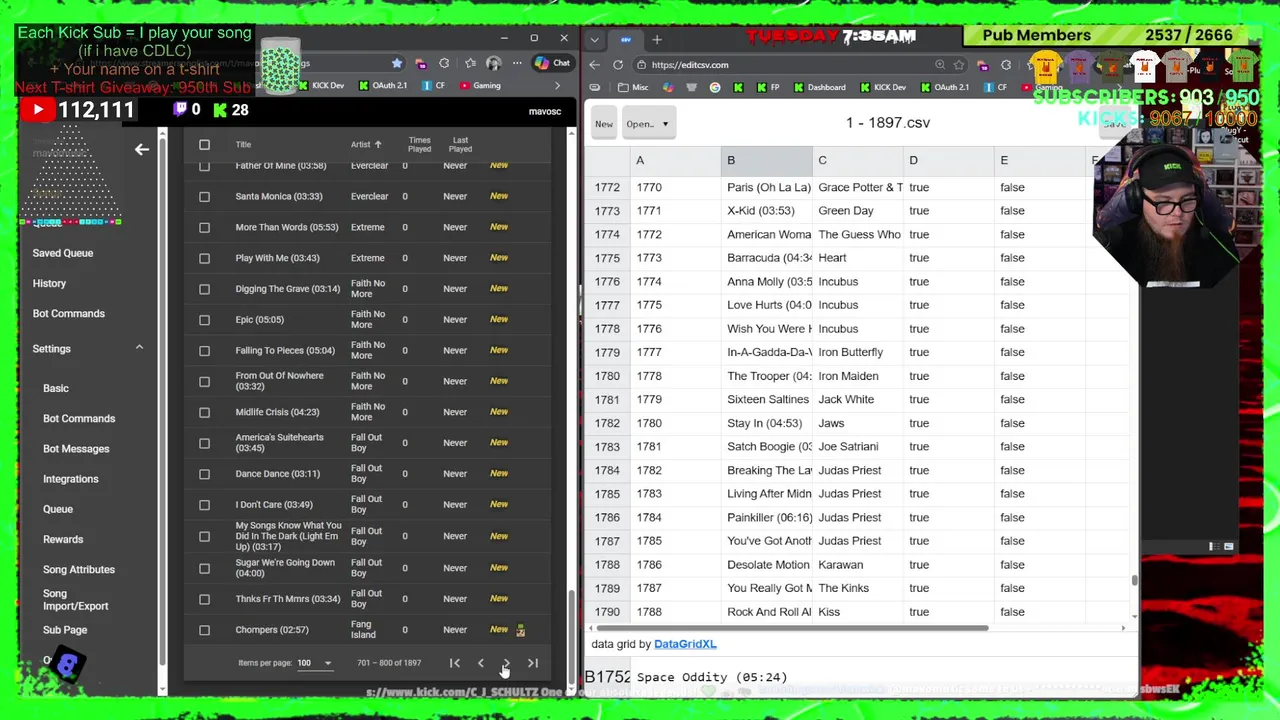The width and height of the screenshot is (1280, 720).
Task: Check the box for Santa Monica (03:33)
Action: 204,197
